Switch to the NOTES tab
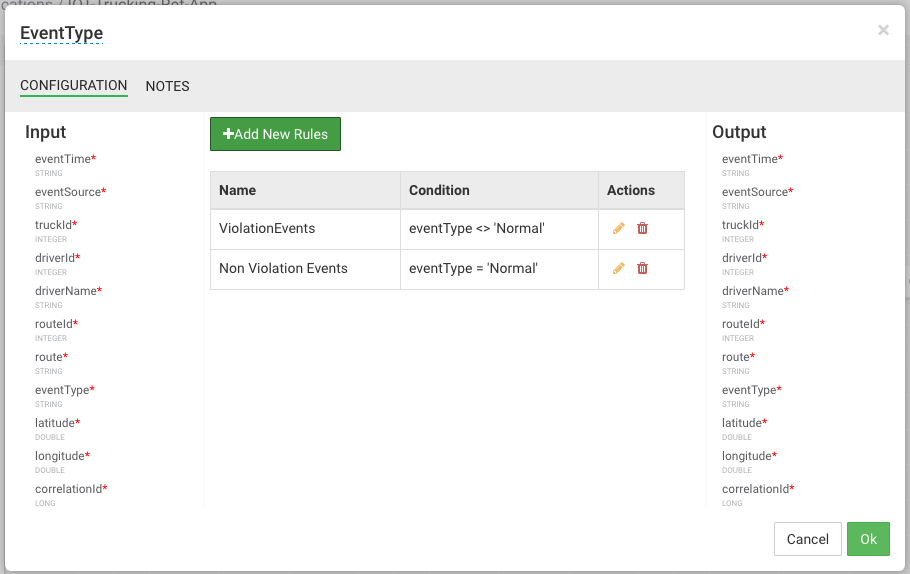This screenshot has height=574, width=910. (x=167, y=86)
